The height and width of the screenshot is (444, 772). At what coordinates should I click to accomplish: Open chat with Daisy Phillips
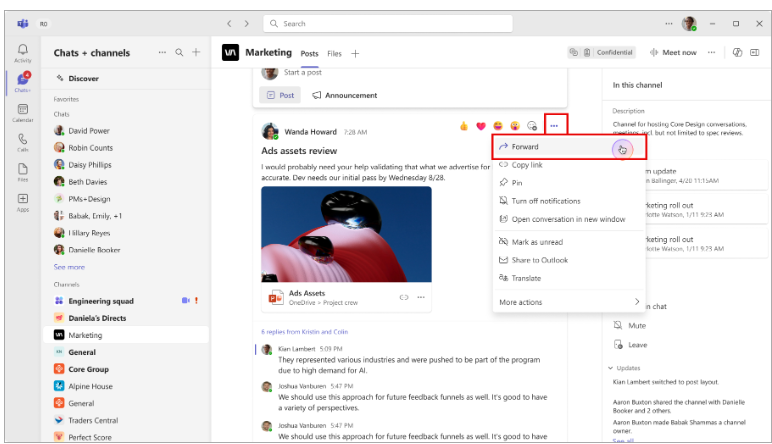tap(126, 164)
